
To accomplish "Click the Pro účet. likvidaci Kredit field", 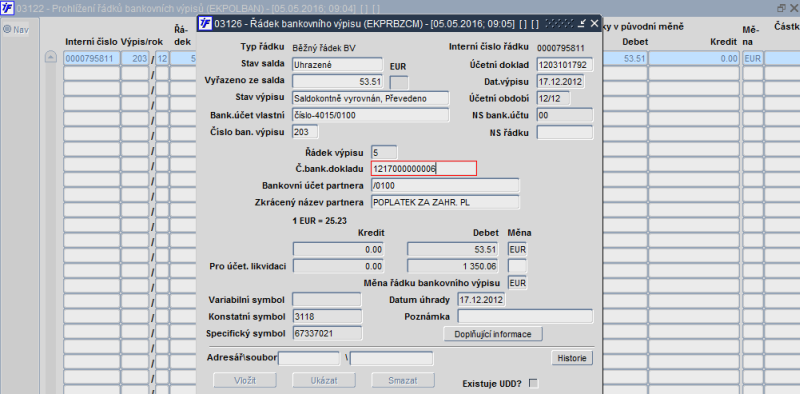I will (338, 266).
